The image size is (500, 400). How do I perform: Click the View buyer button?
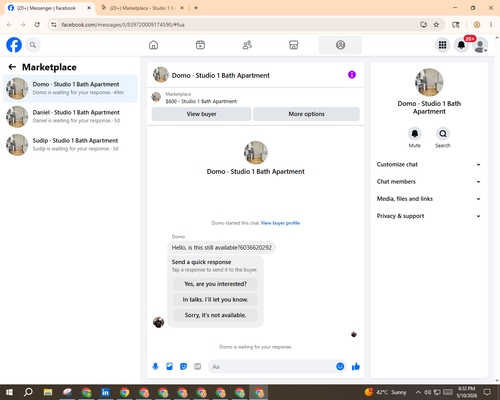click(201, 114)
